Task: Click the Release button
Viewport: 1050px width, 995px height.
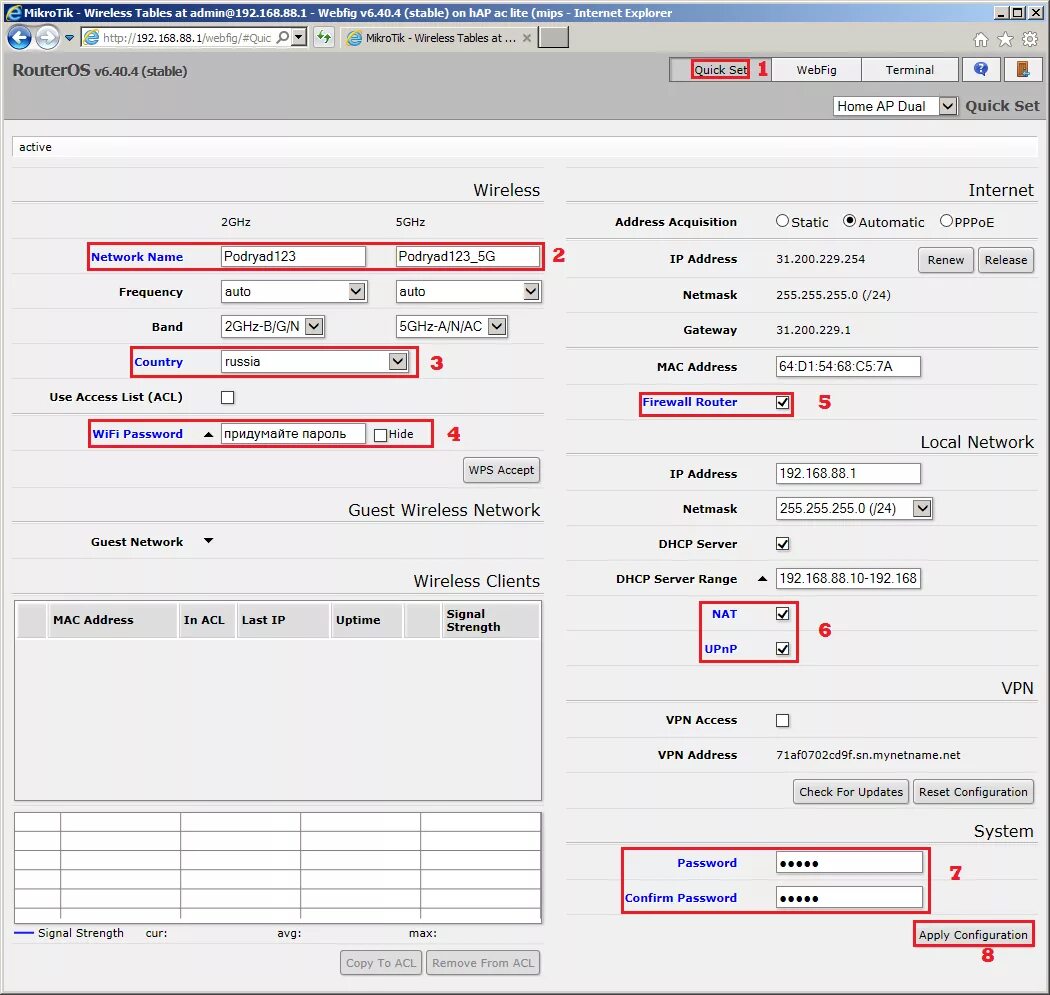Action: click(1005, 260)
